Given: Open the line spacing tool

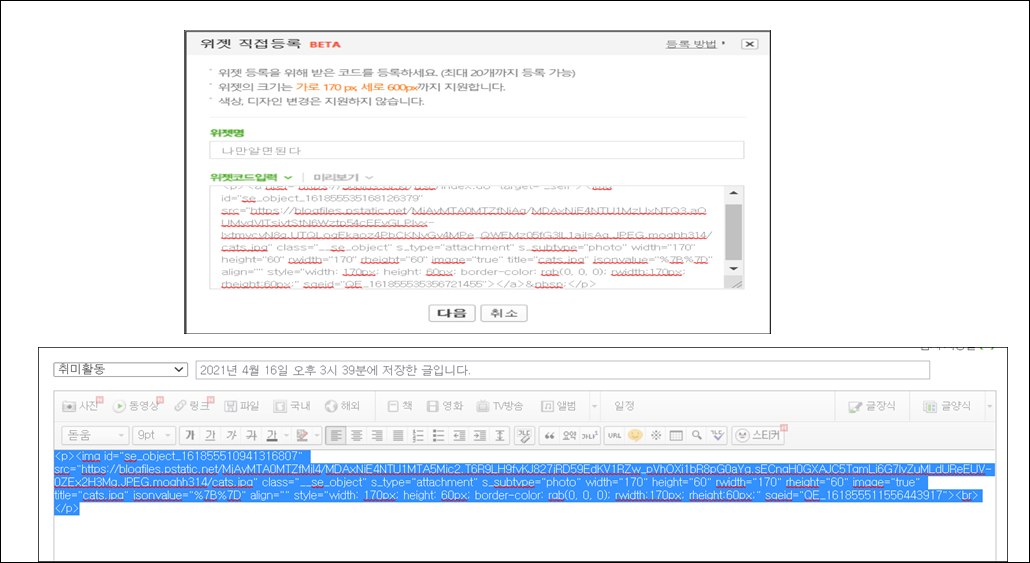Looking at the screenshot, I should [501, 435].
